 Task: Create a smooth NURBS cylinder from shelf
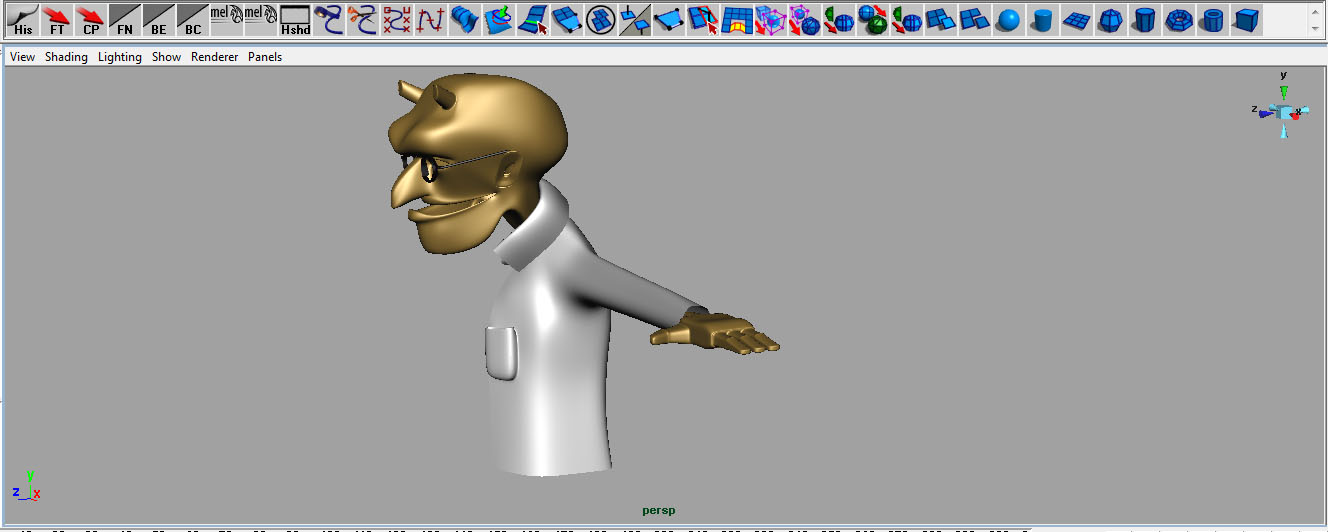(x=1043, y=20)
